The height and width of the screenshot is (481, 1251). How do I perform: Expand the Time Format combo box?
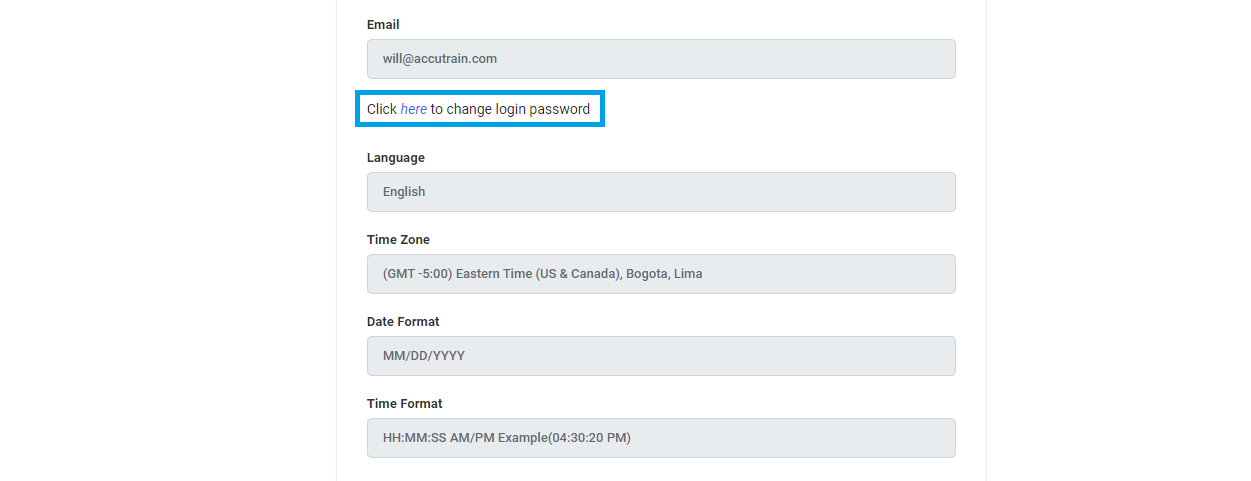coord(660,438)
